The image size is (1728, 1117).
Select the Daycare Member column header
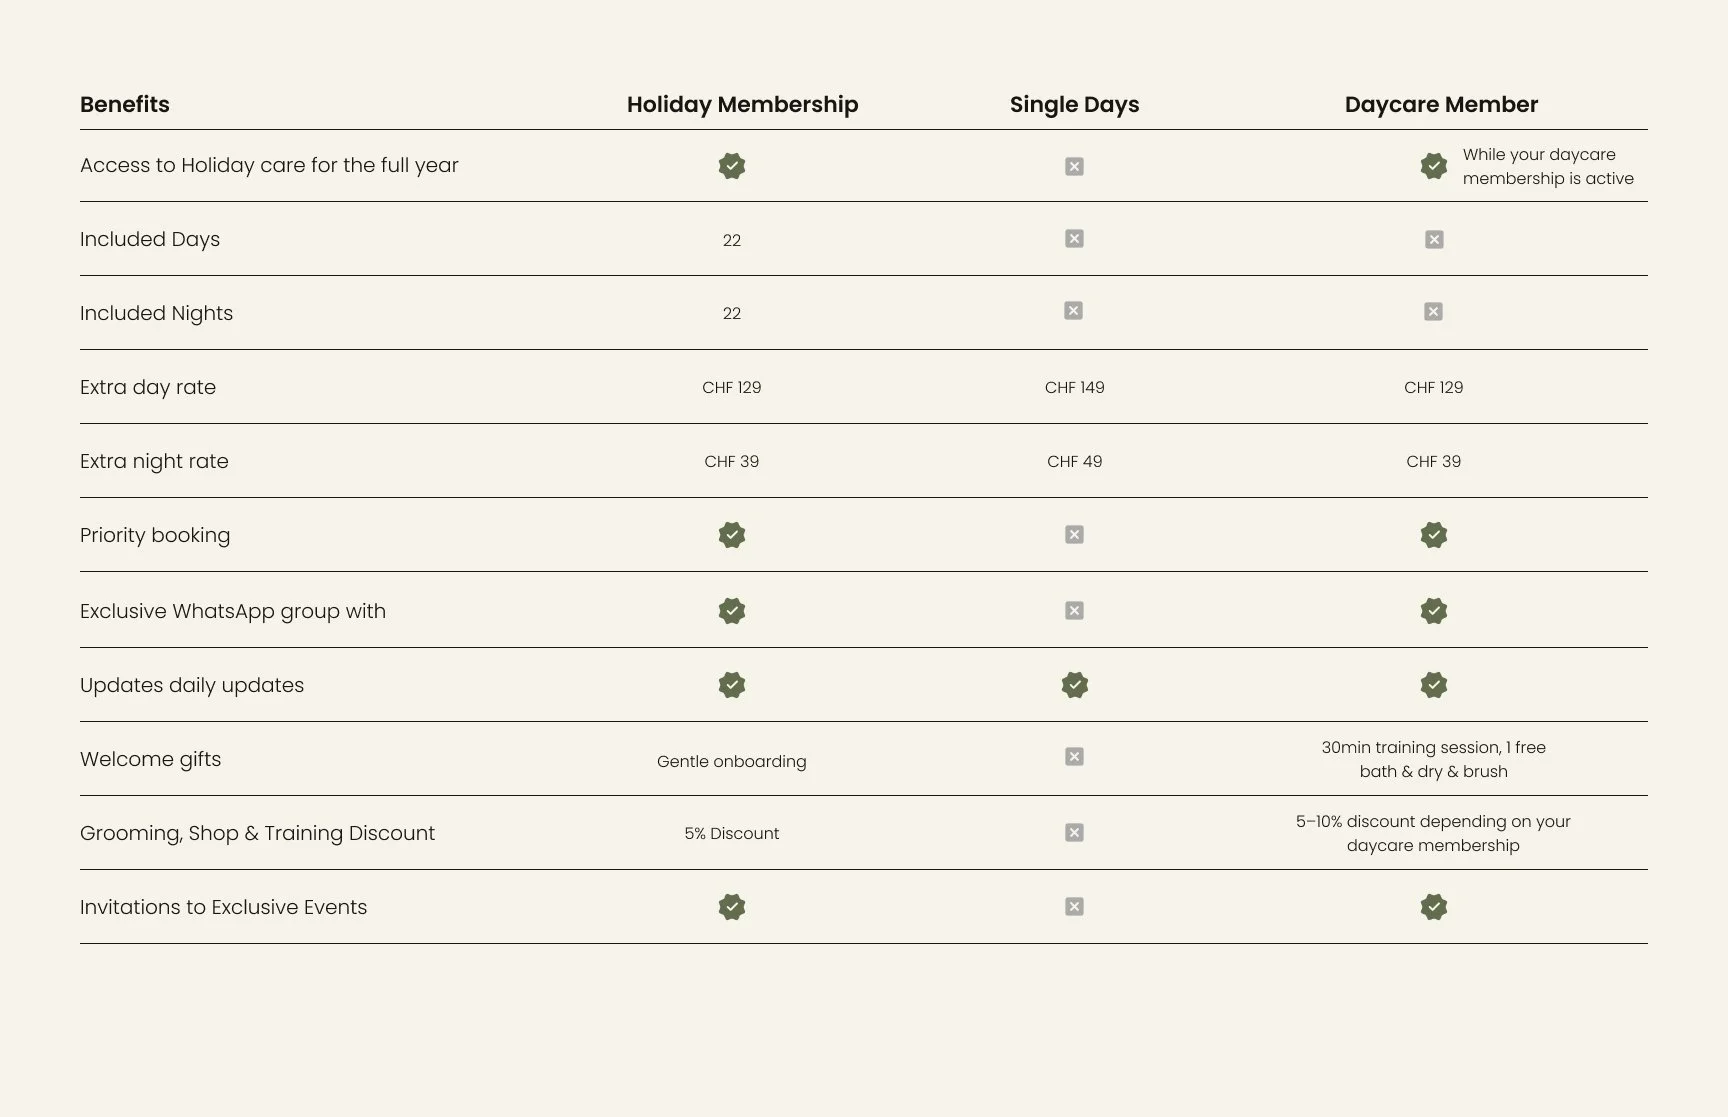point(1441,105)
